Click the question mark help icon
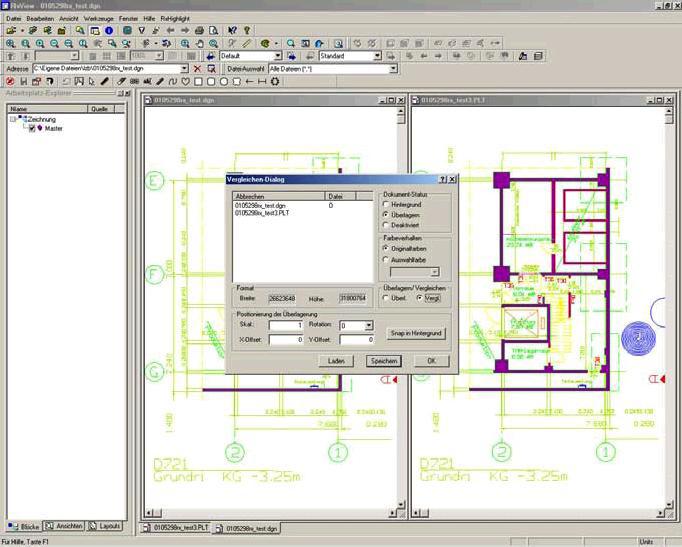Screen dimensions: 682x547 point(247,30)
